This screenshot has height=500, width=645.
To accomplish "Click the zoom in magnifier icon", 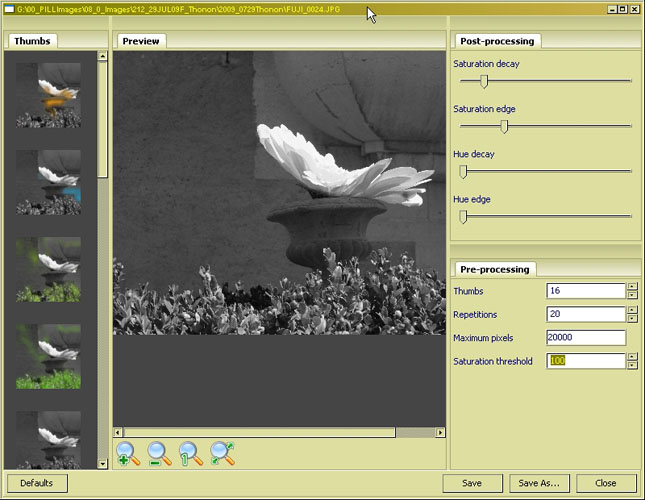I will 127,454.
